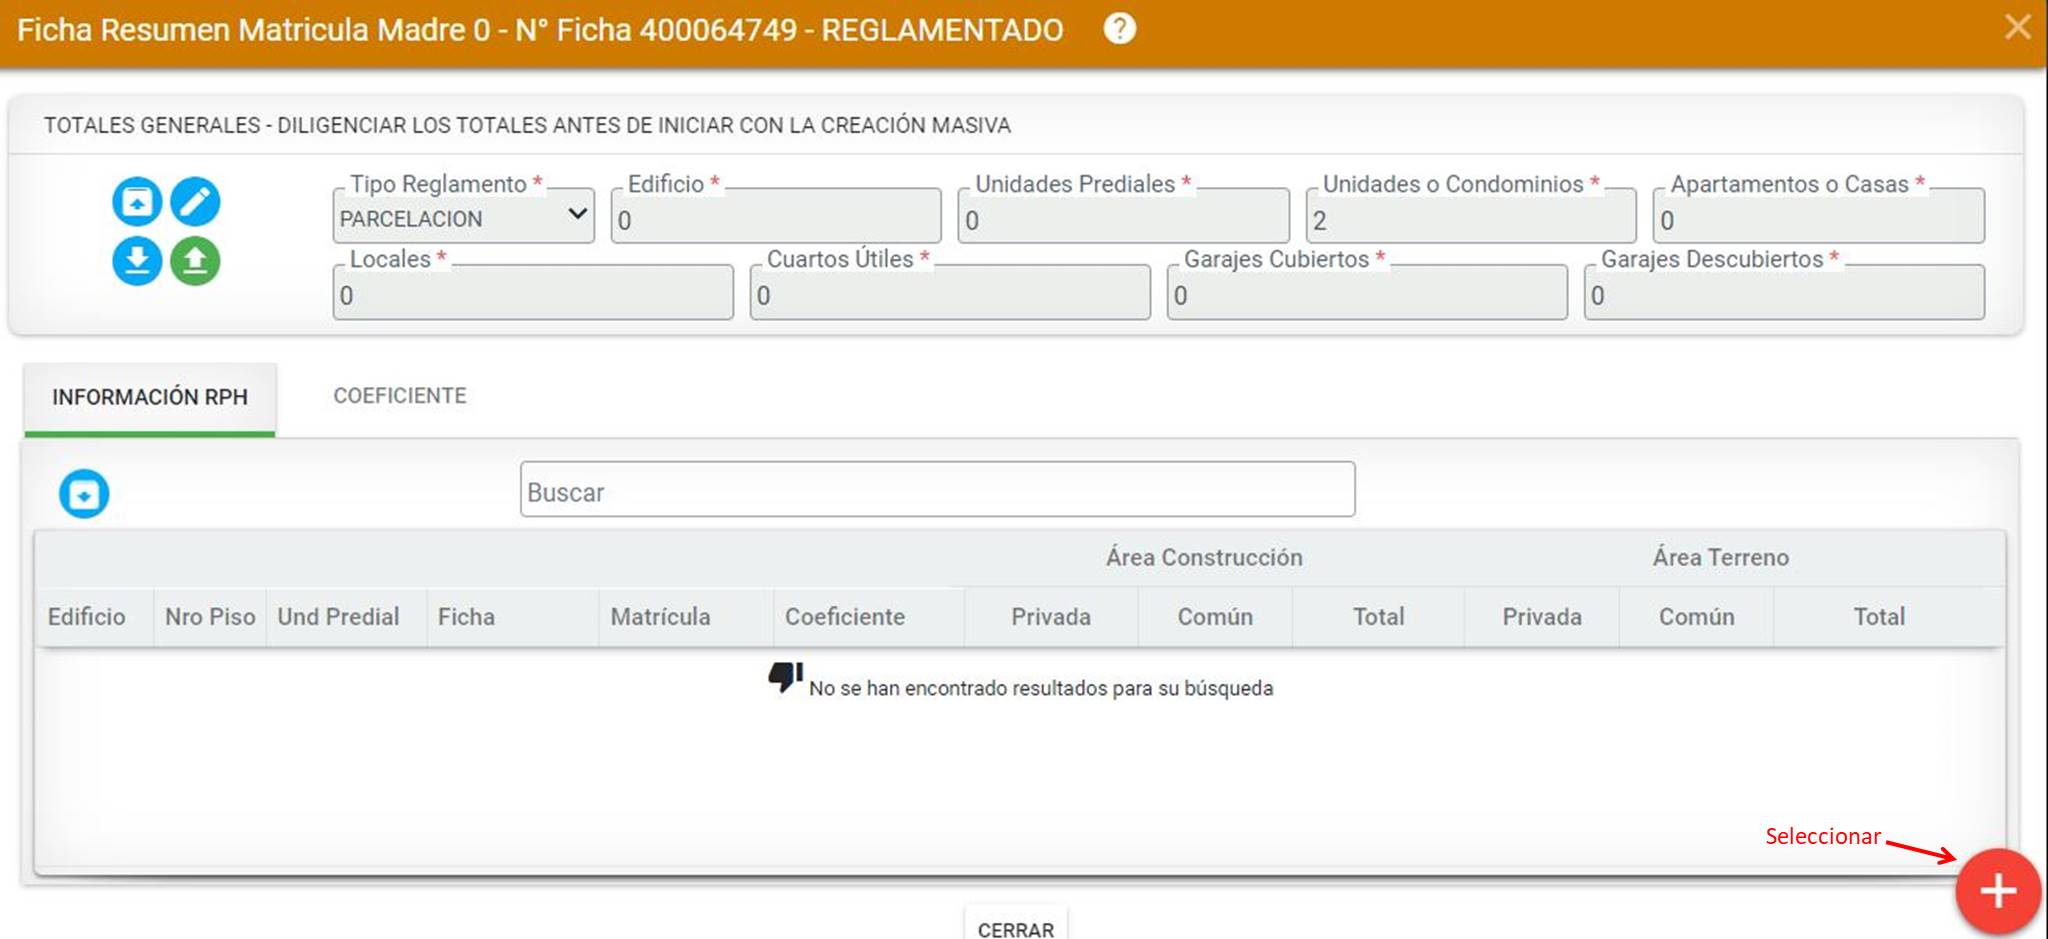The height and width of the screenshot is (939, 2048).
Task: Click the Unidades o Condominios field
Action: click(x=1471, y=218)
